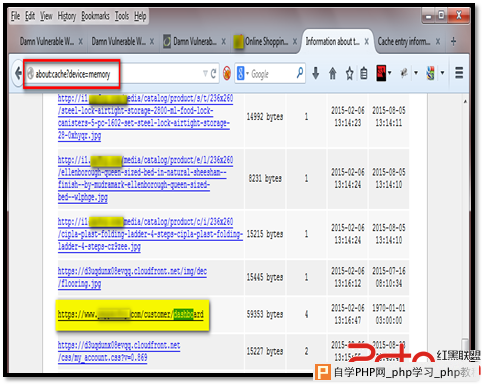Open the hamburger menu icon
Screen dimensions: 484x386
coord(459,73)
